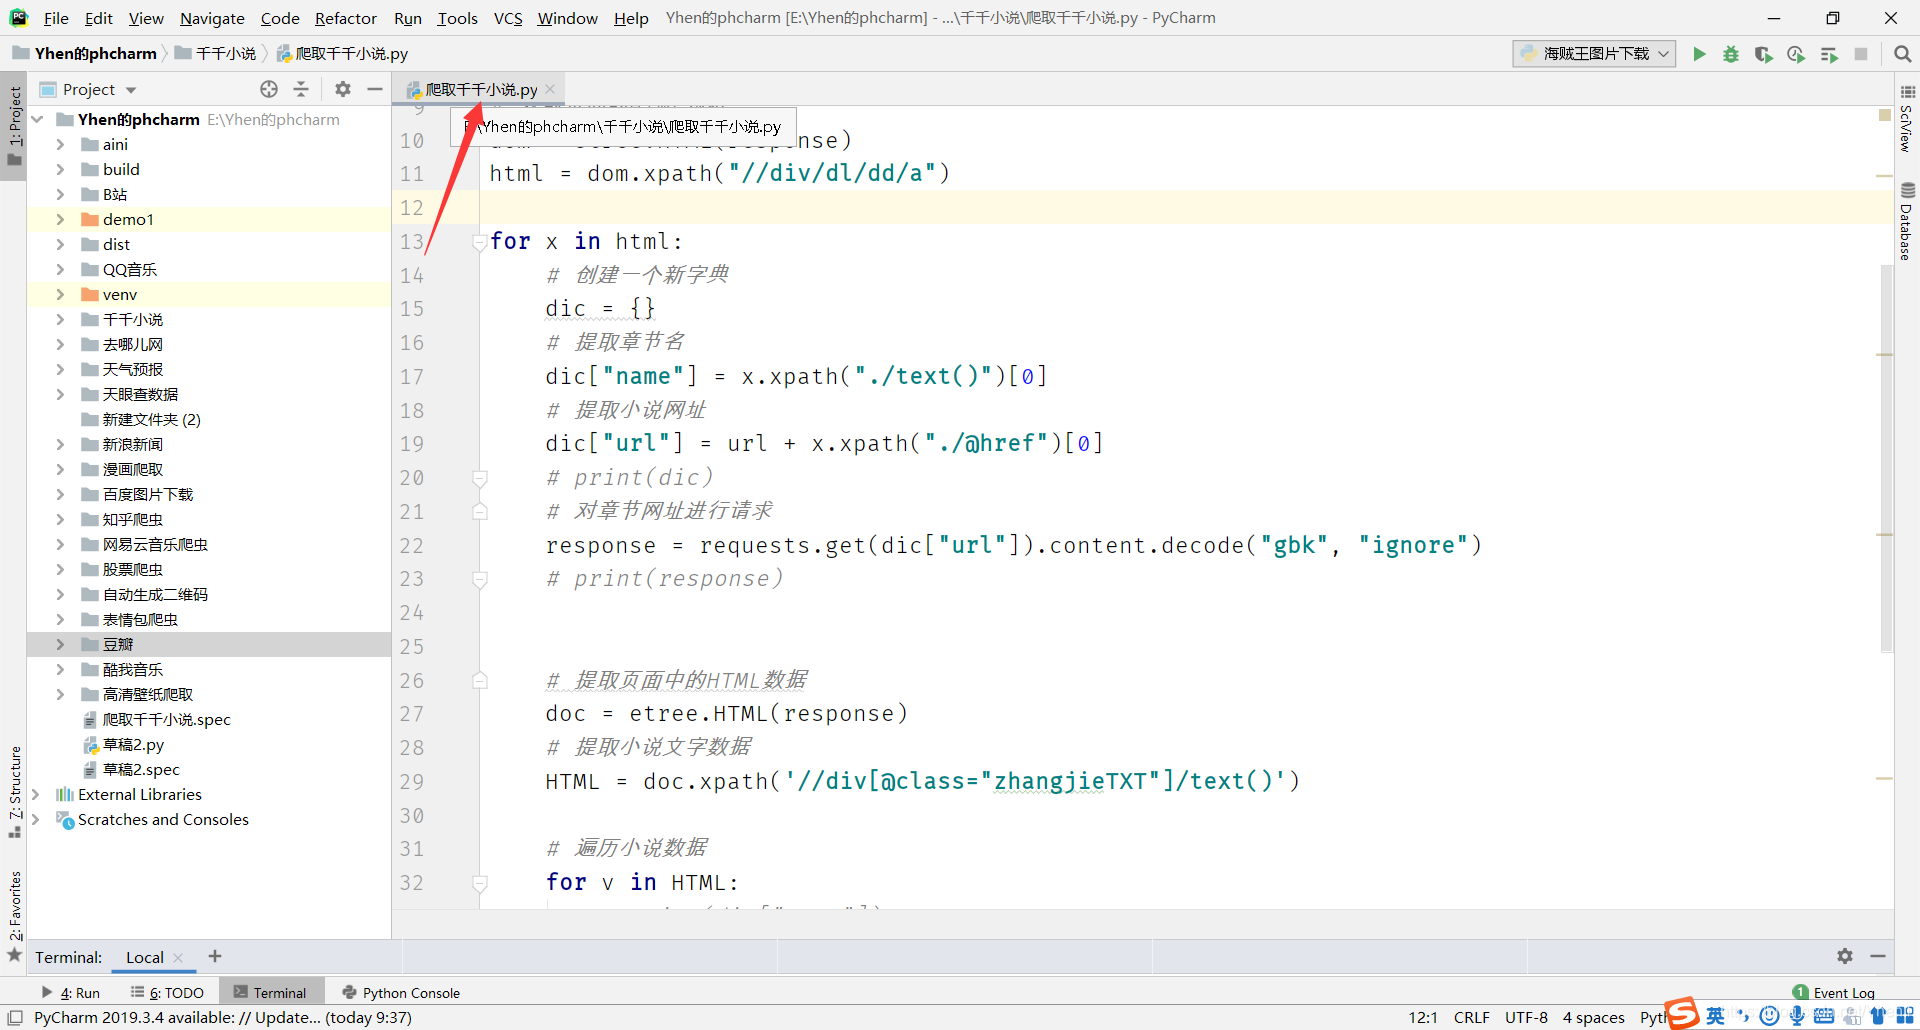This screenshot has width=1920, height=1030.
Task: Open the Navigate menu
Action: pyautogui.click(x=212, y=18)
